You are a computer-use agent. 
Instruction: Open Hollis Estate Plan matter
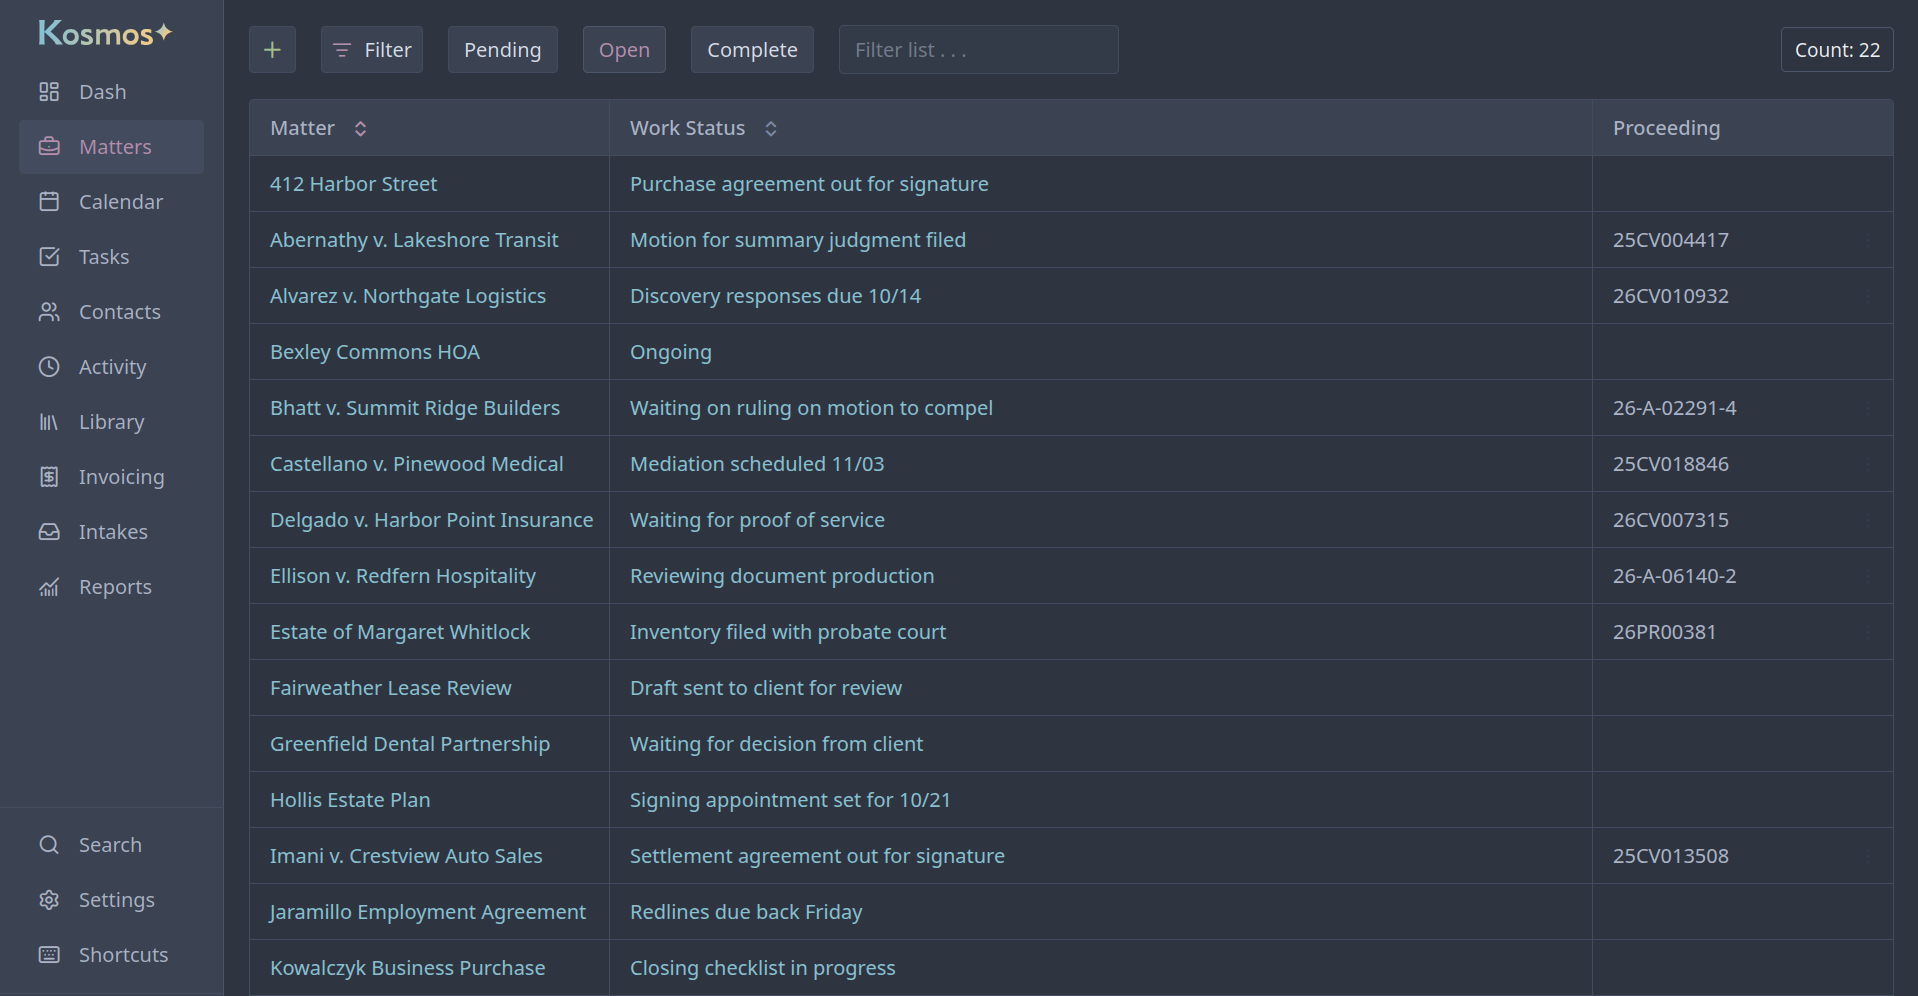(x=350, y=800)
